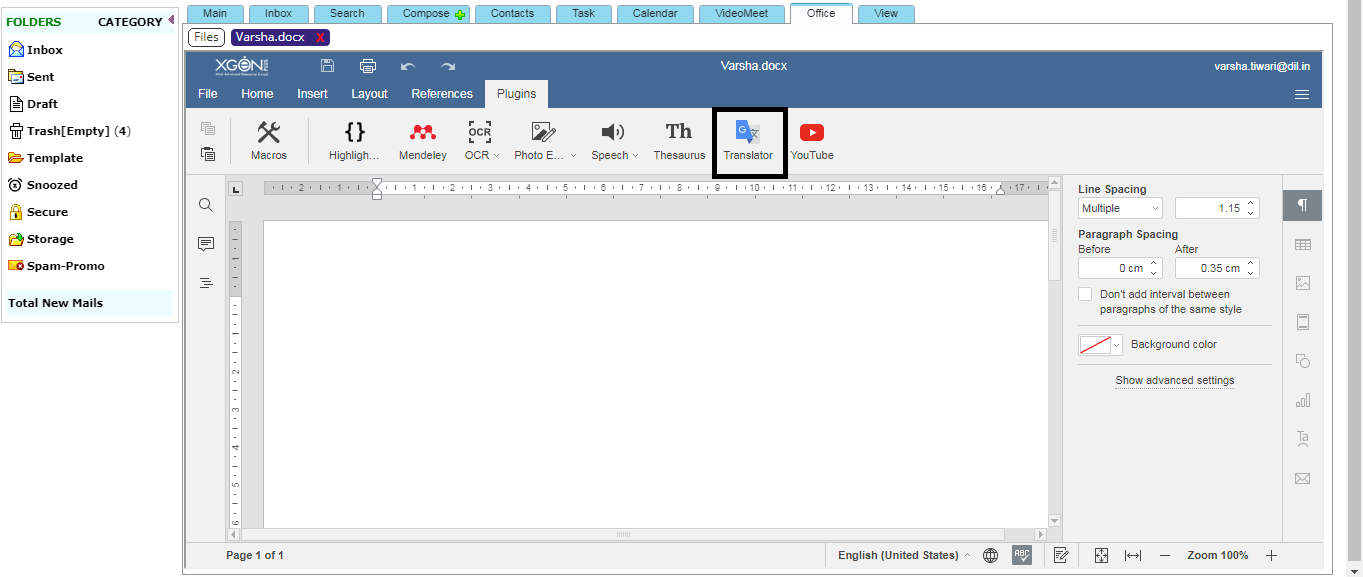The height and width of the screenshot is (577, 1363).
Task: Zoom in with the plus button
Action: [1272, 555]
